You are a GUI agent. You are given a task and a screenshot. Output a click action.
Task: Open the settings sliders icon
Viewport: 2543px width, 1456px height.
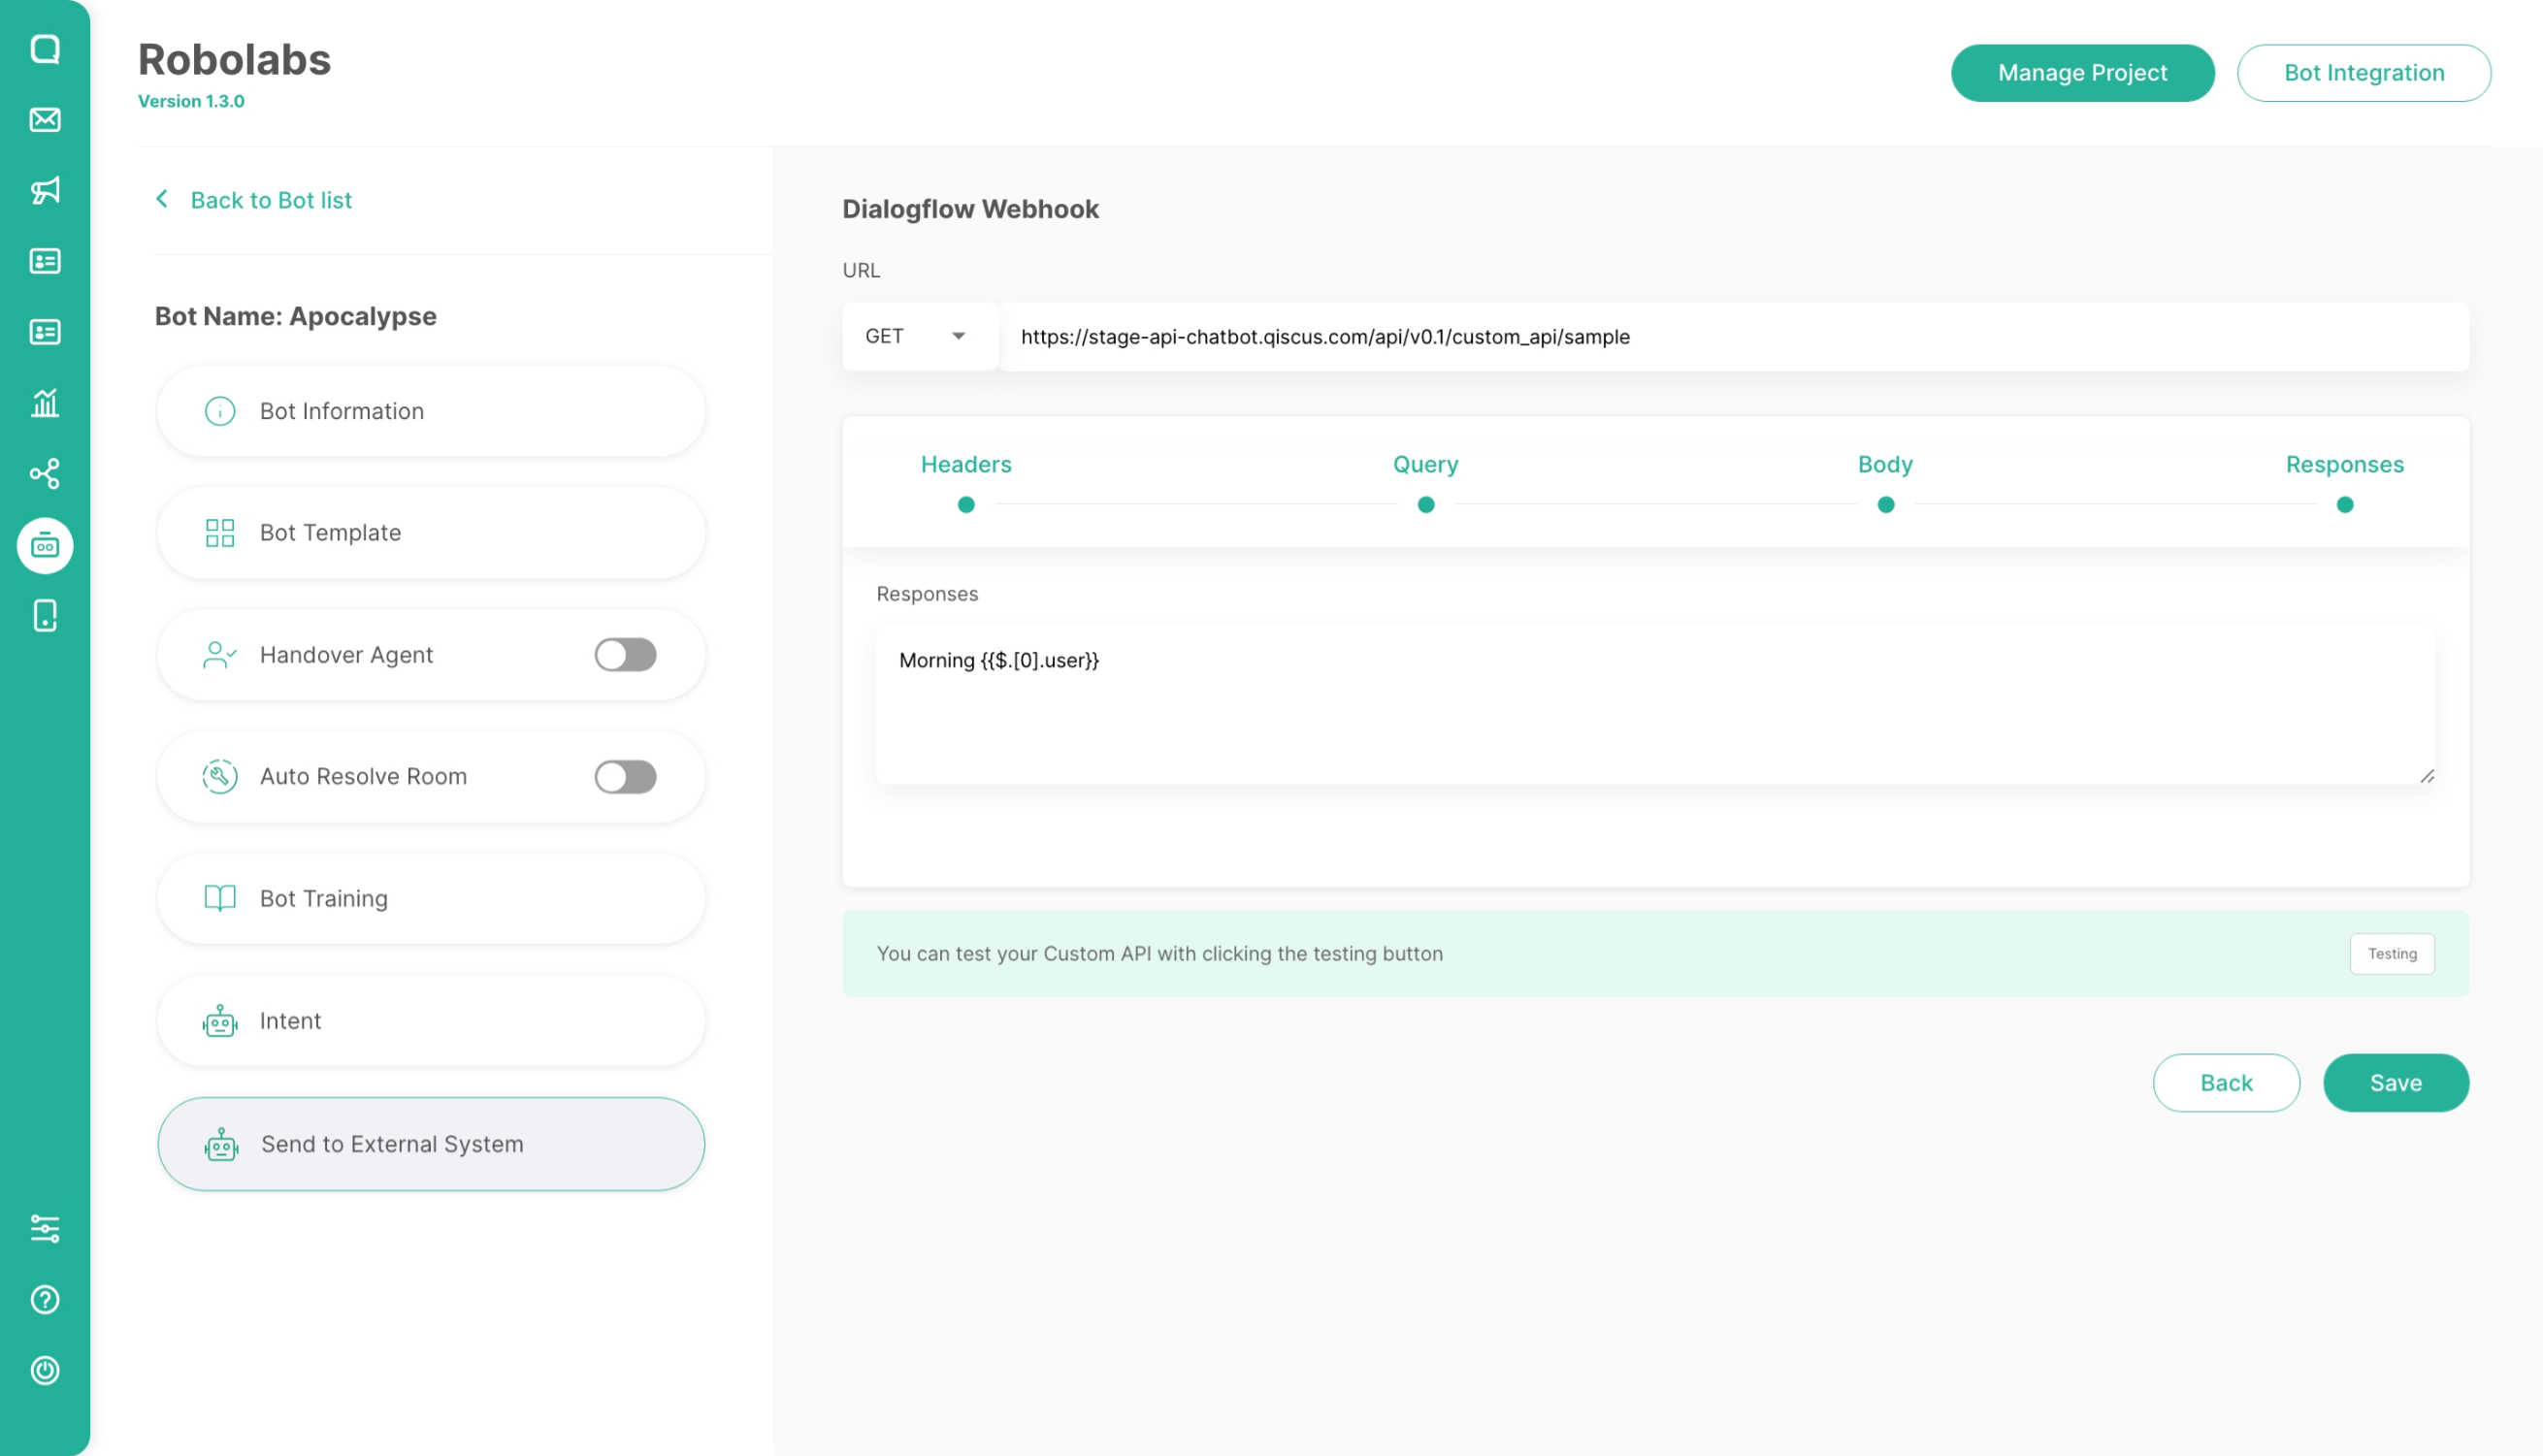click(x=45, y=1228)
